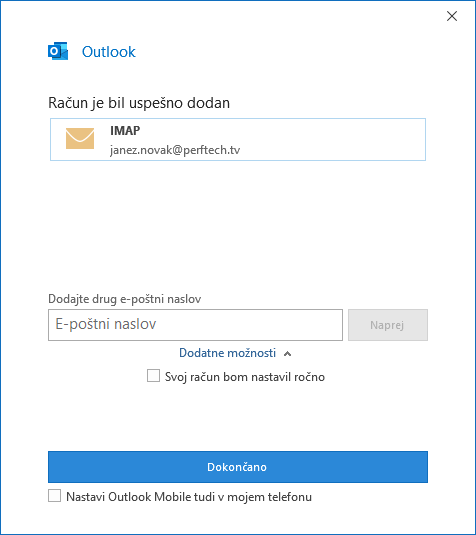Close the dialog with the X icon

(x=452, y=16)
